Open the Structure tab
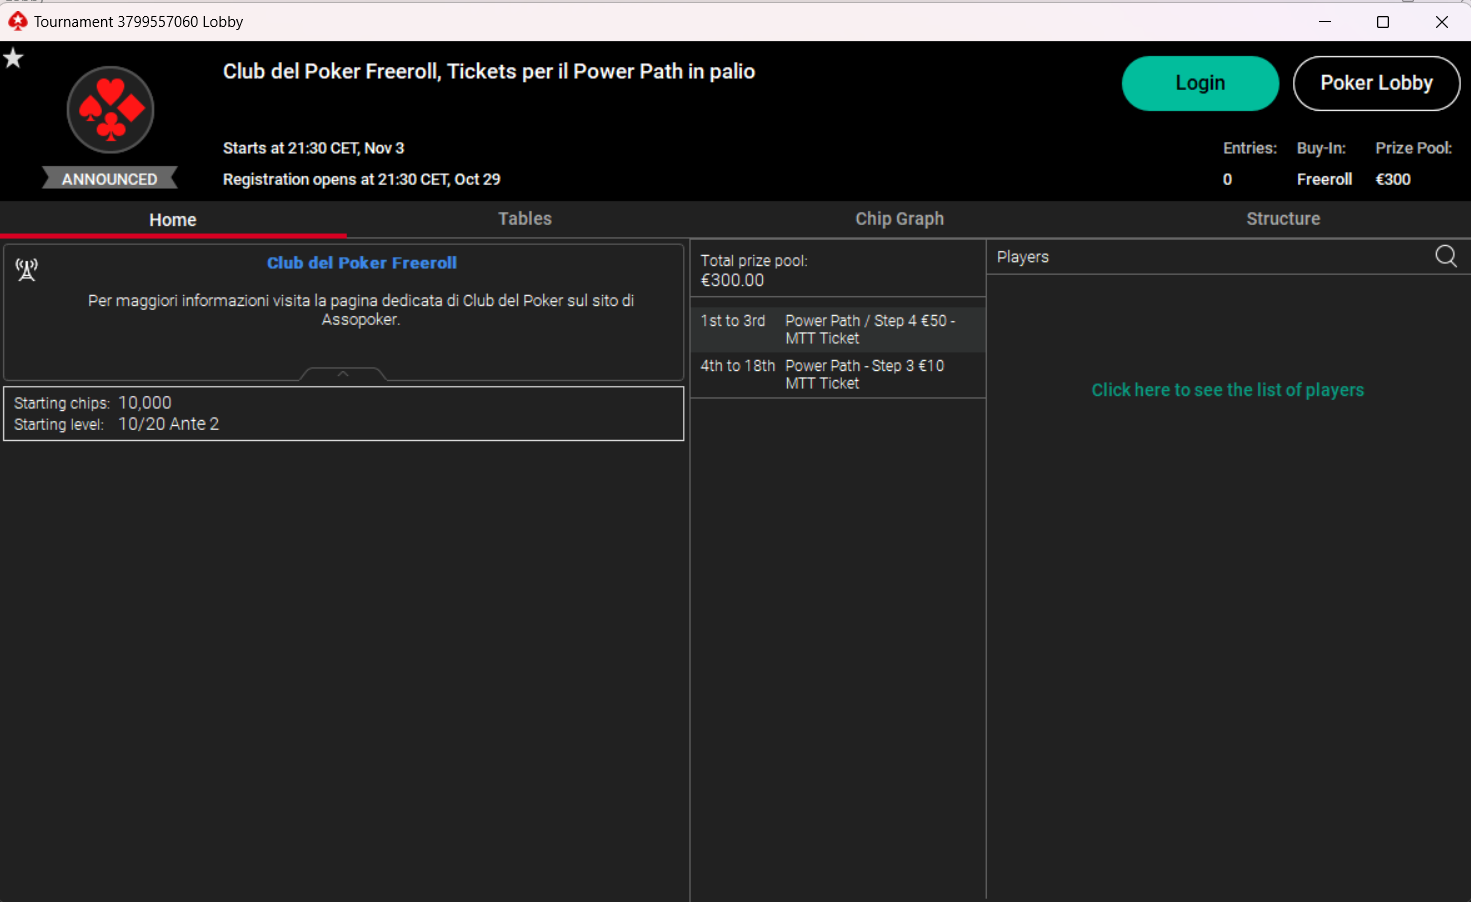The width and height of the screenshot is (1471, 902). point(1283,218)
